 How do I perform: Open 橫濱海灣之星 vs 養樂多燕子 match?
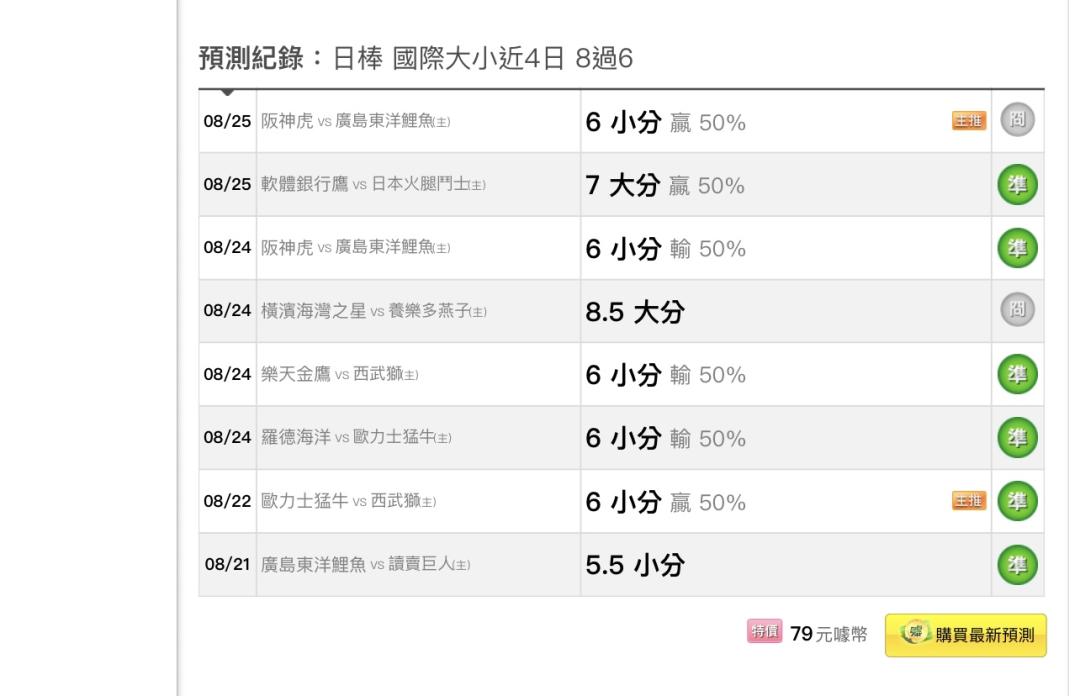coord(374,311)
